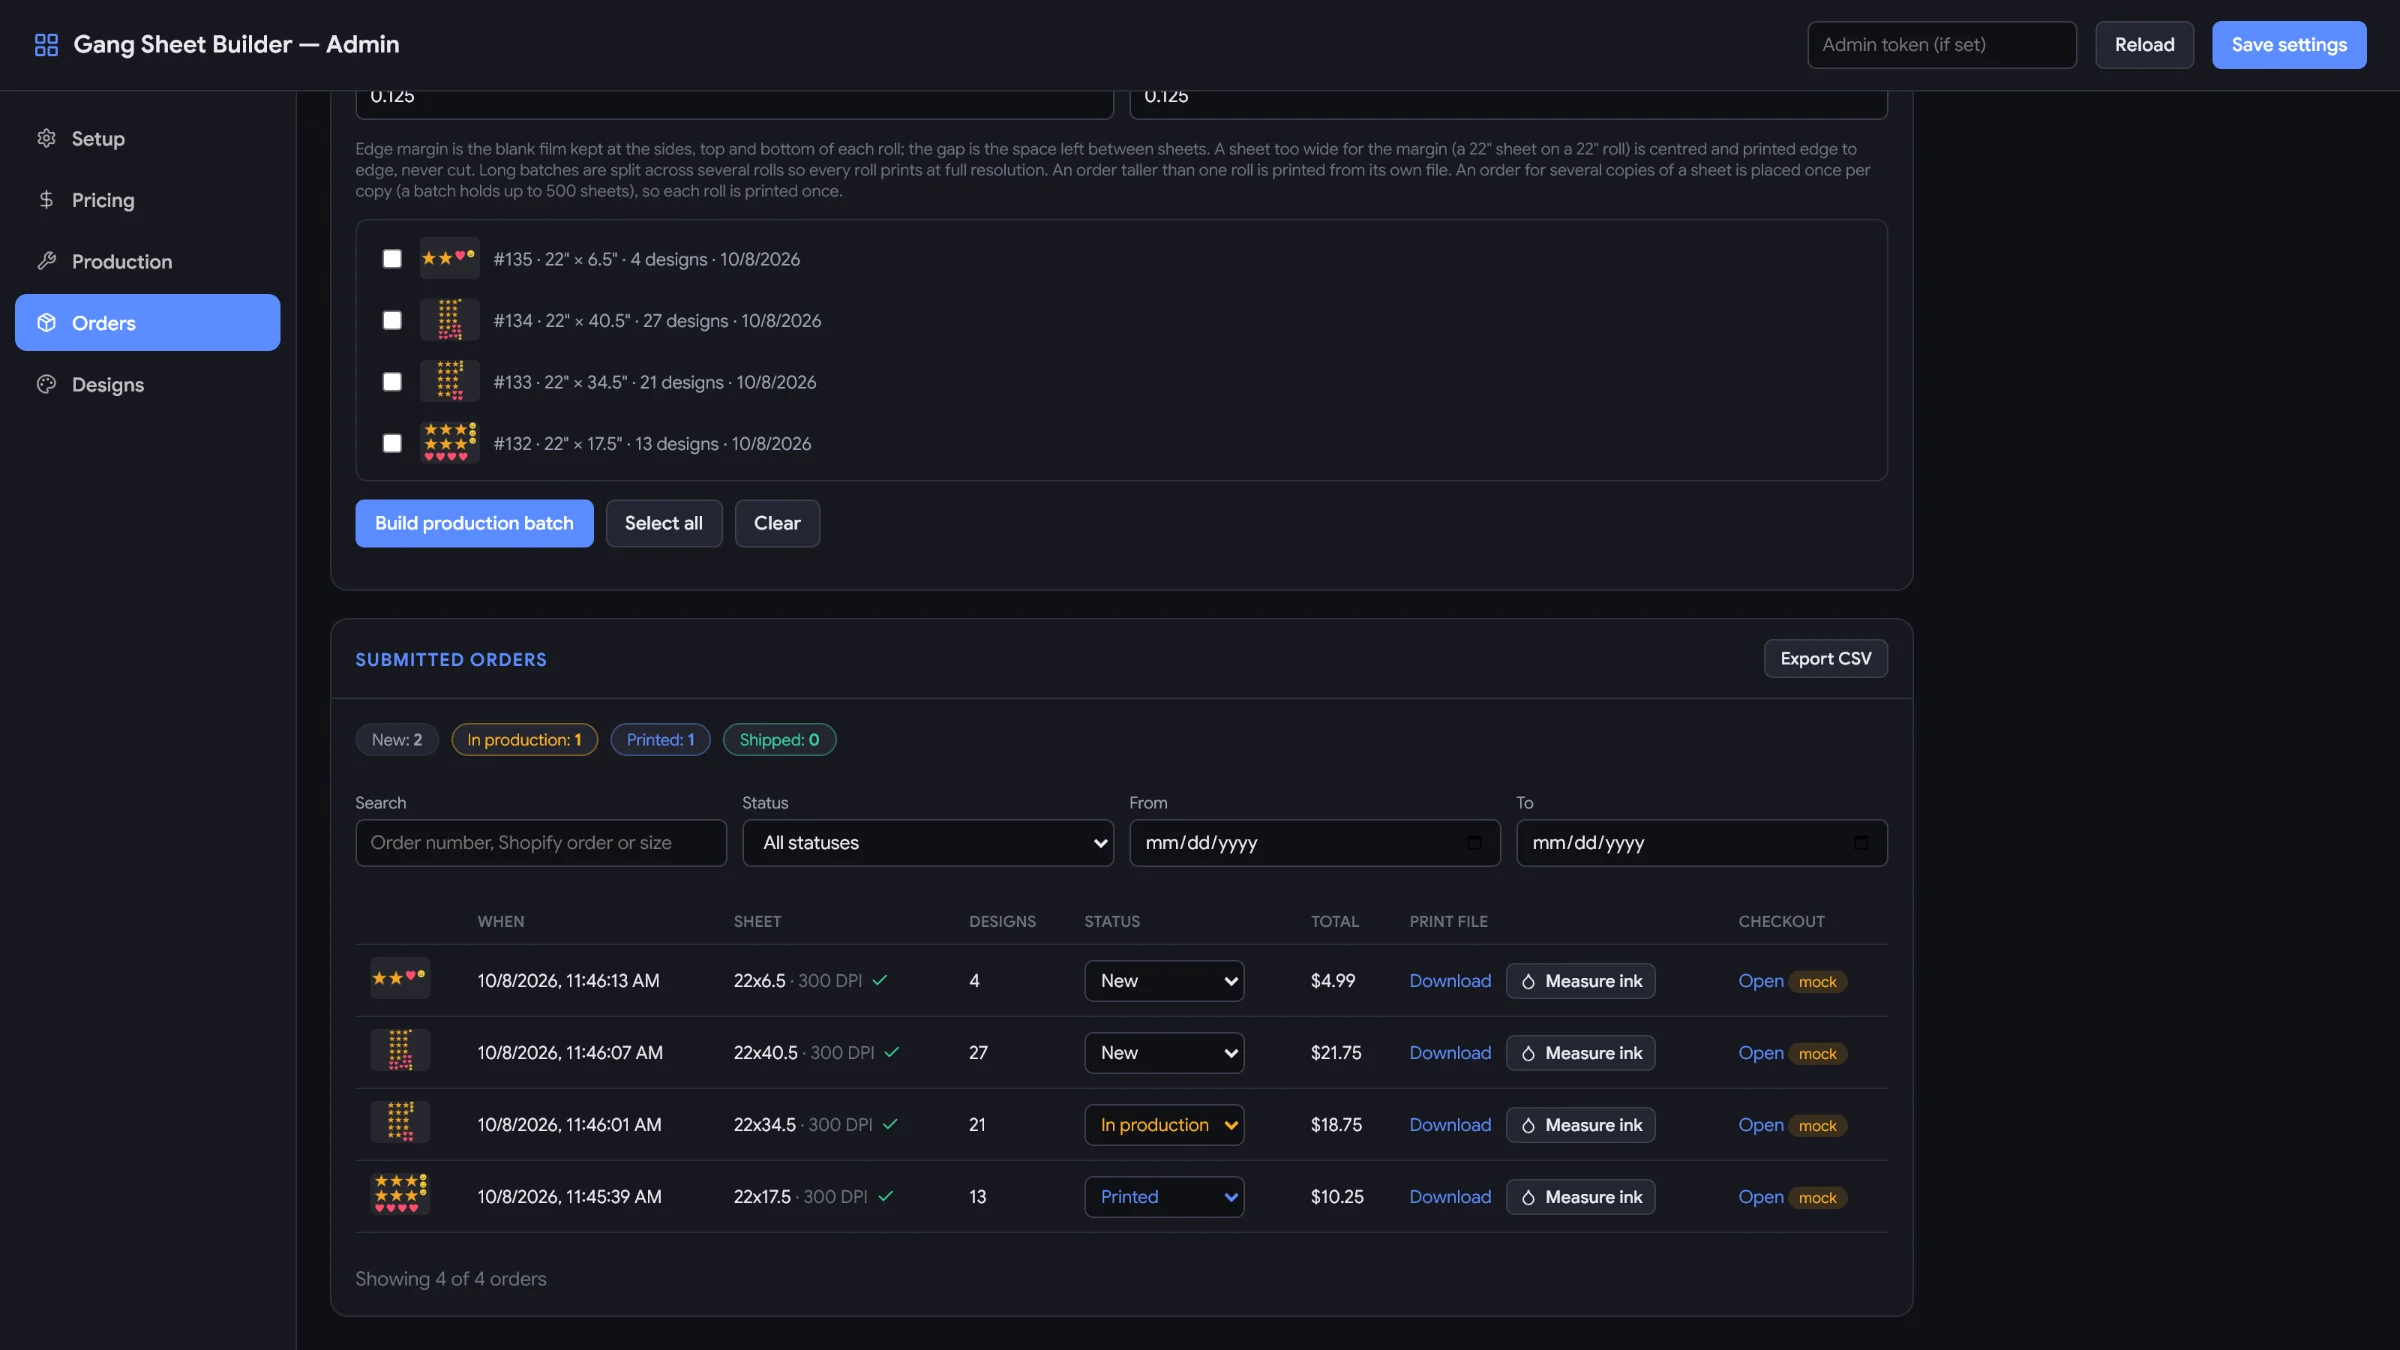Open thumbnail of the $4.99 order row
This screenshot has height=1350, width=2400.
pos(400,978)
